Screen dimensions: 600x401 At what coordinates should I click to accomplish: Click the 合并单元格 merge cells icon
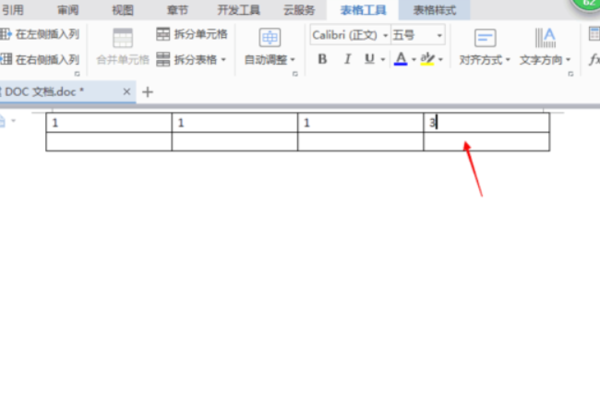122,38
